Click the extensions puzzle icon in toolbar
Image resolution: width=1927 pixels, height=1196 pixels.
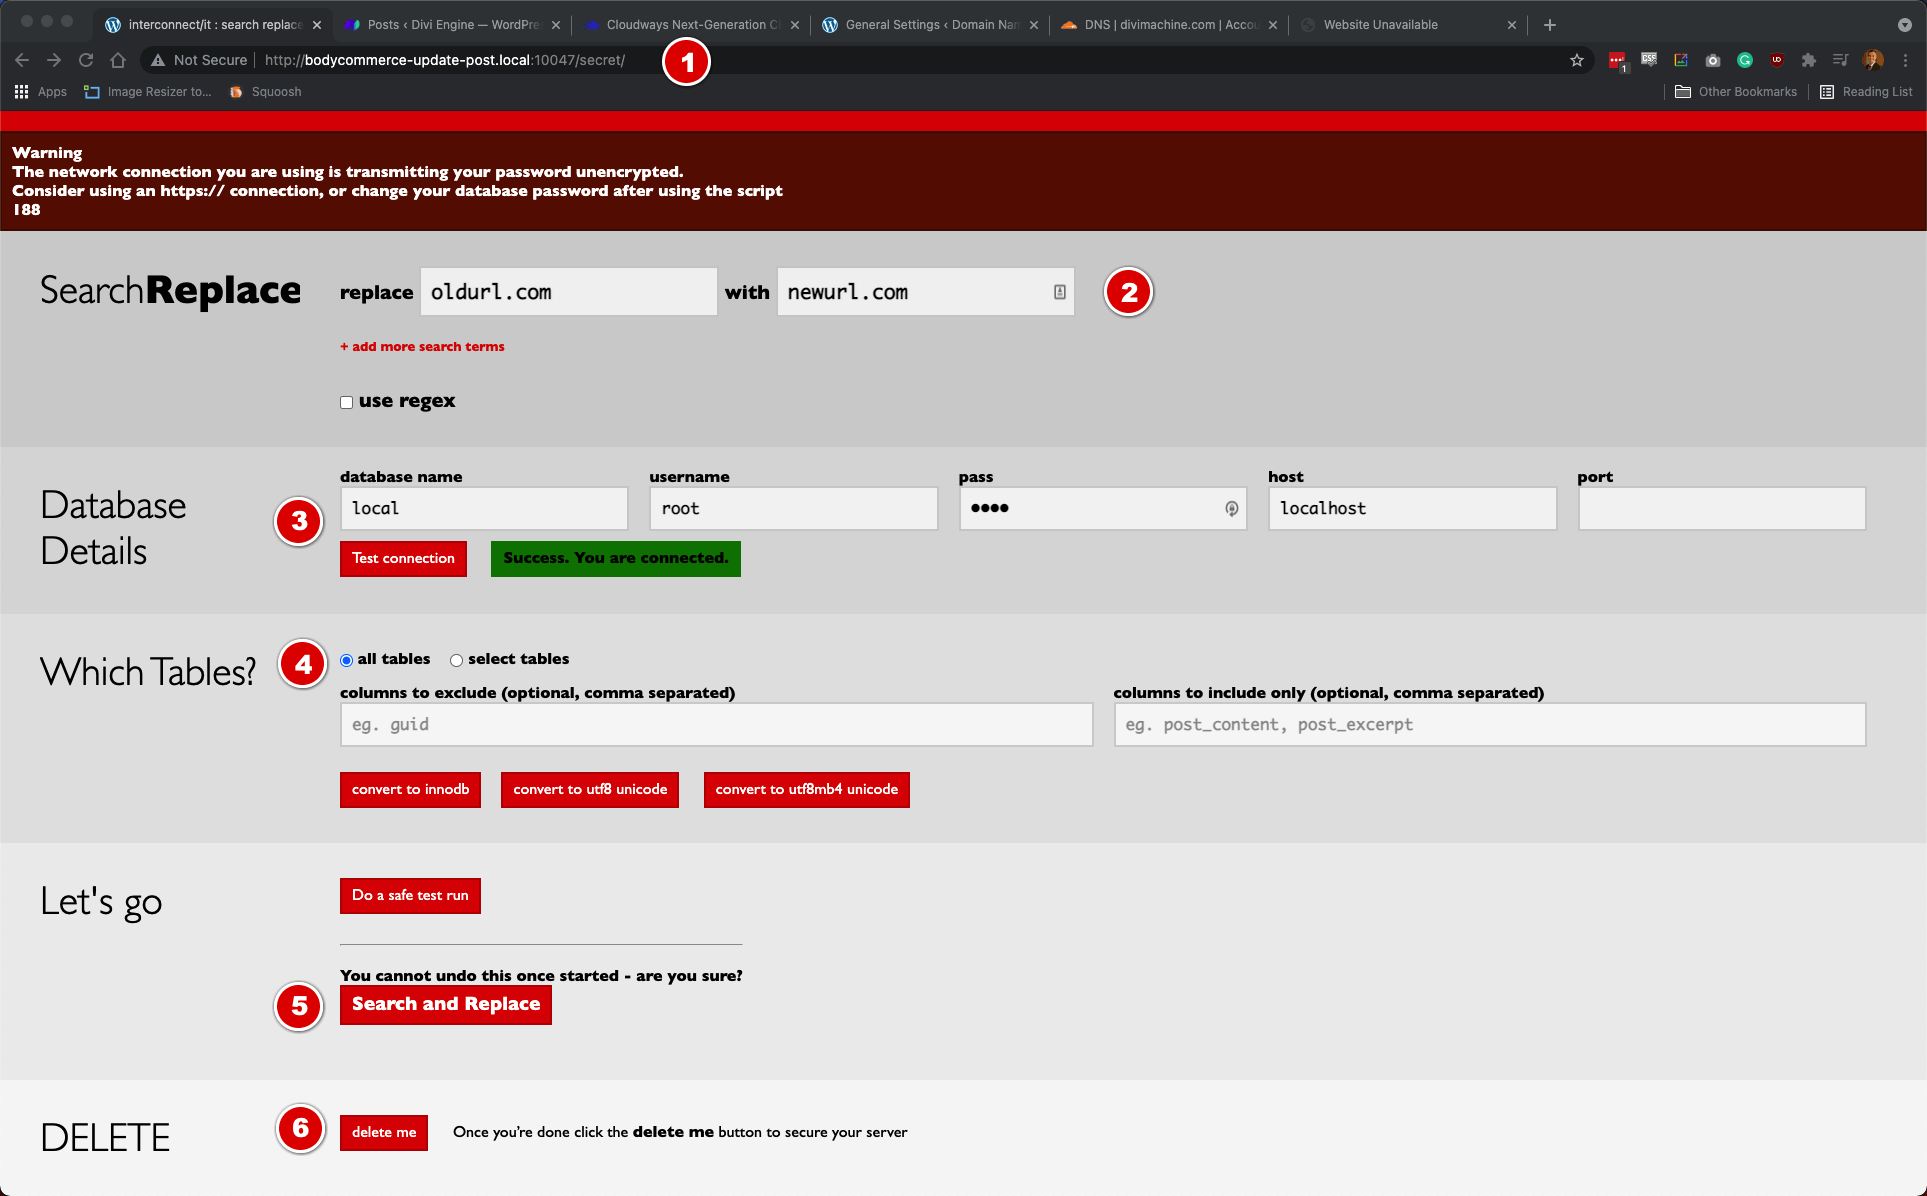pyautogui.click(x=1809, y=62)
